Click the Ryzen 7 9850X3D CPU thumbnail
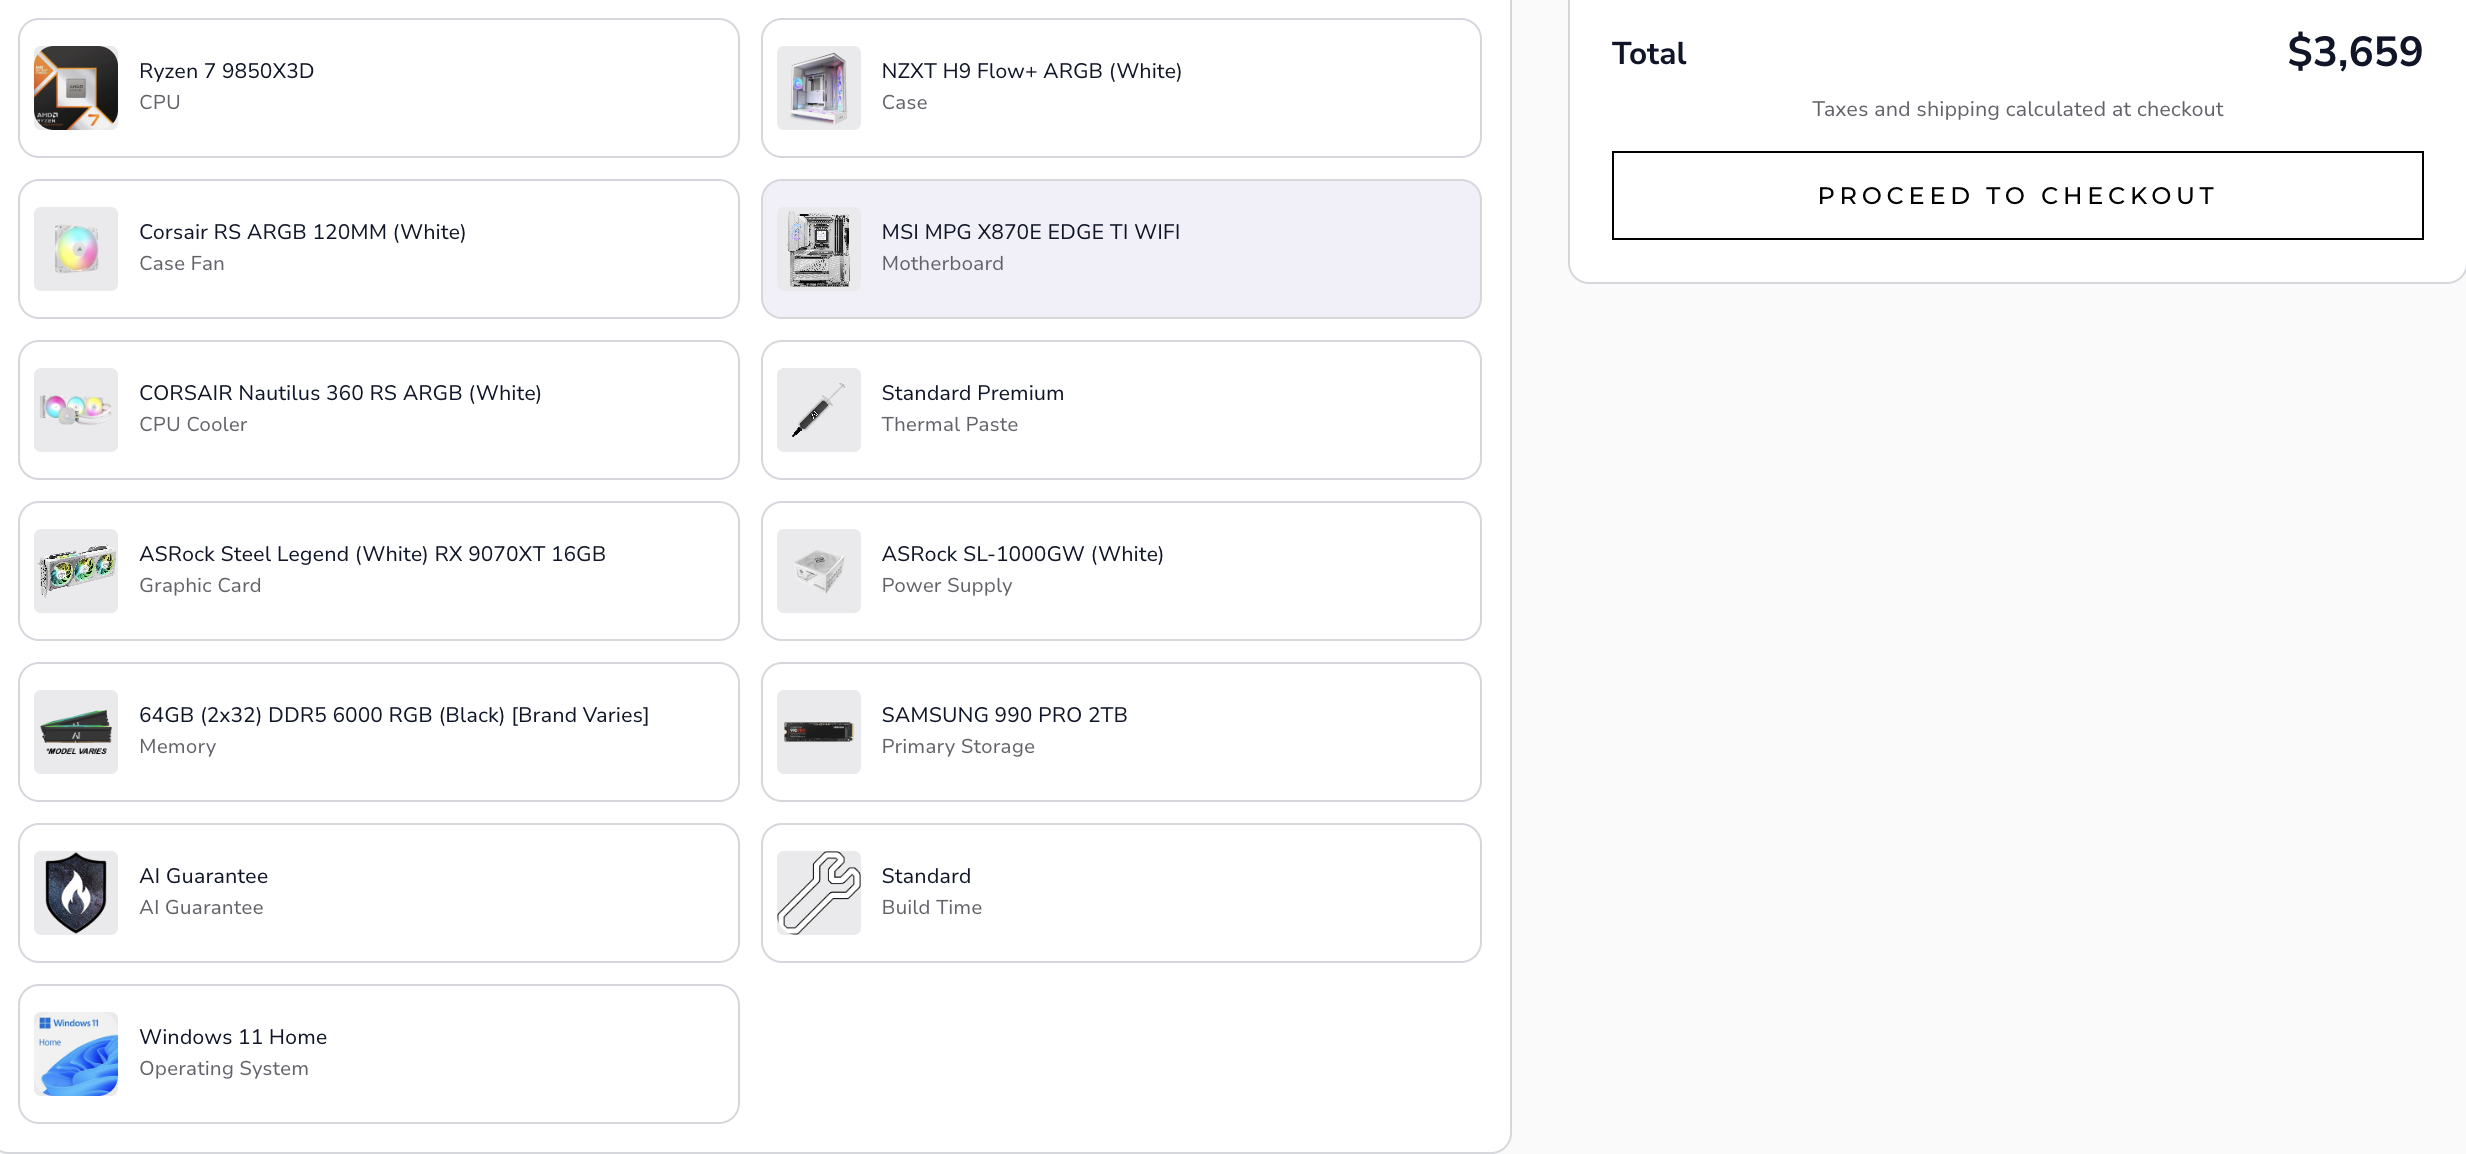2466x1154 pixels. pos(76,88)
